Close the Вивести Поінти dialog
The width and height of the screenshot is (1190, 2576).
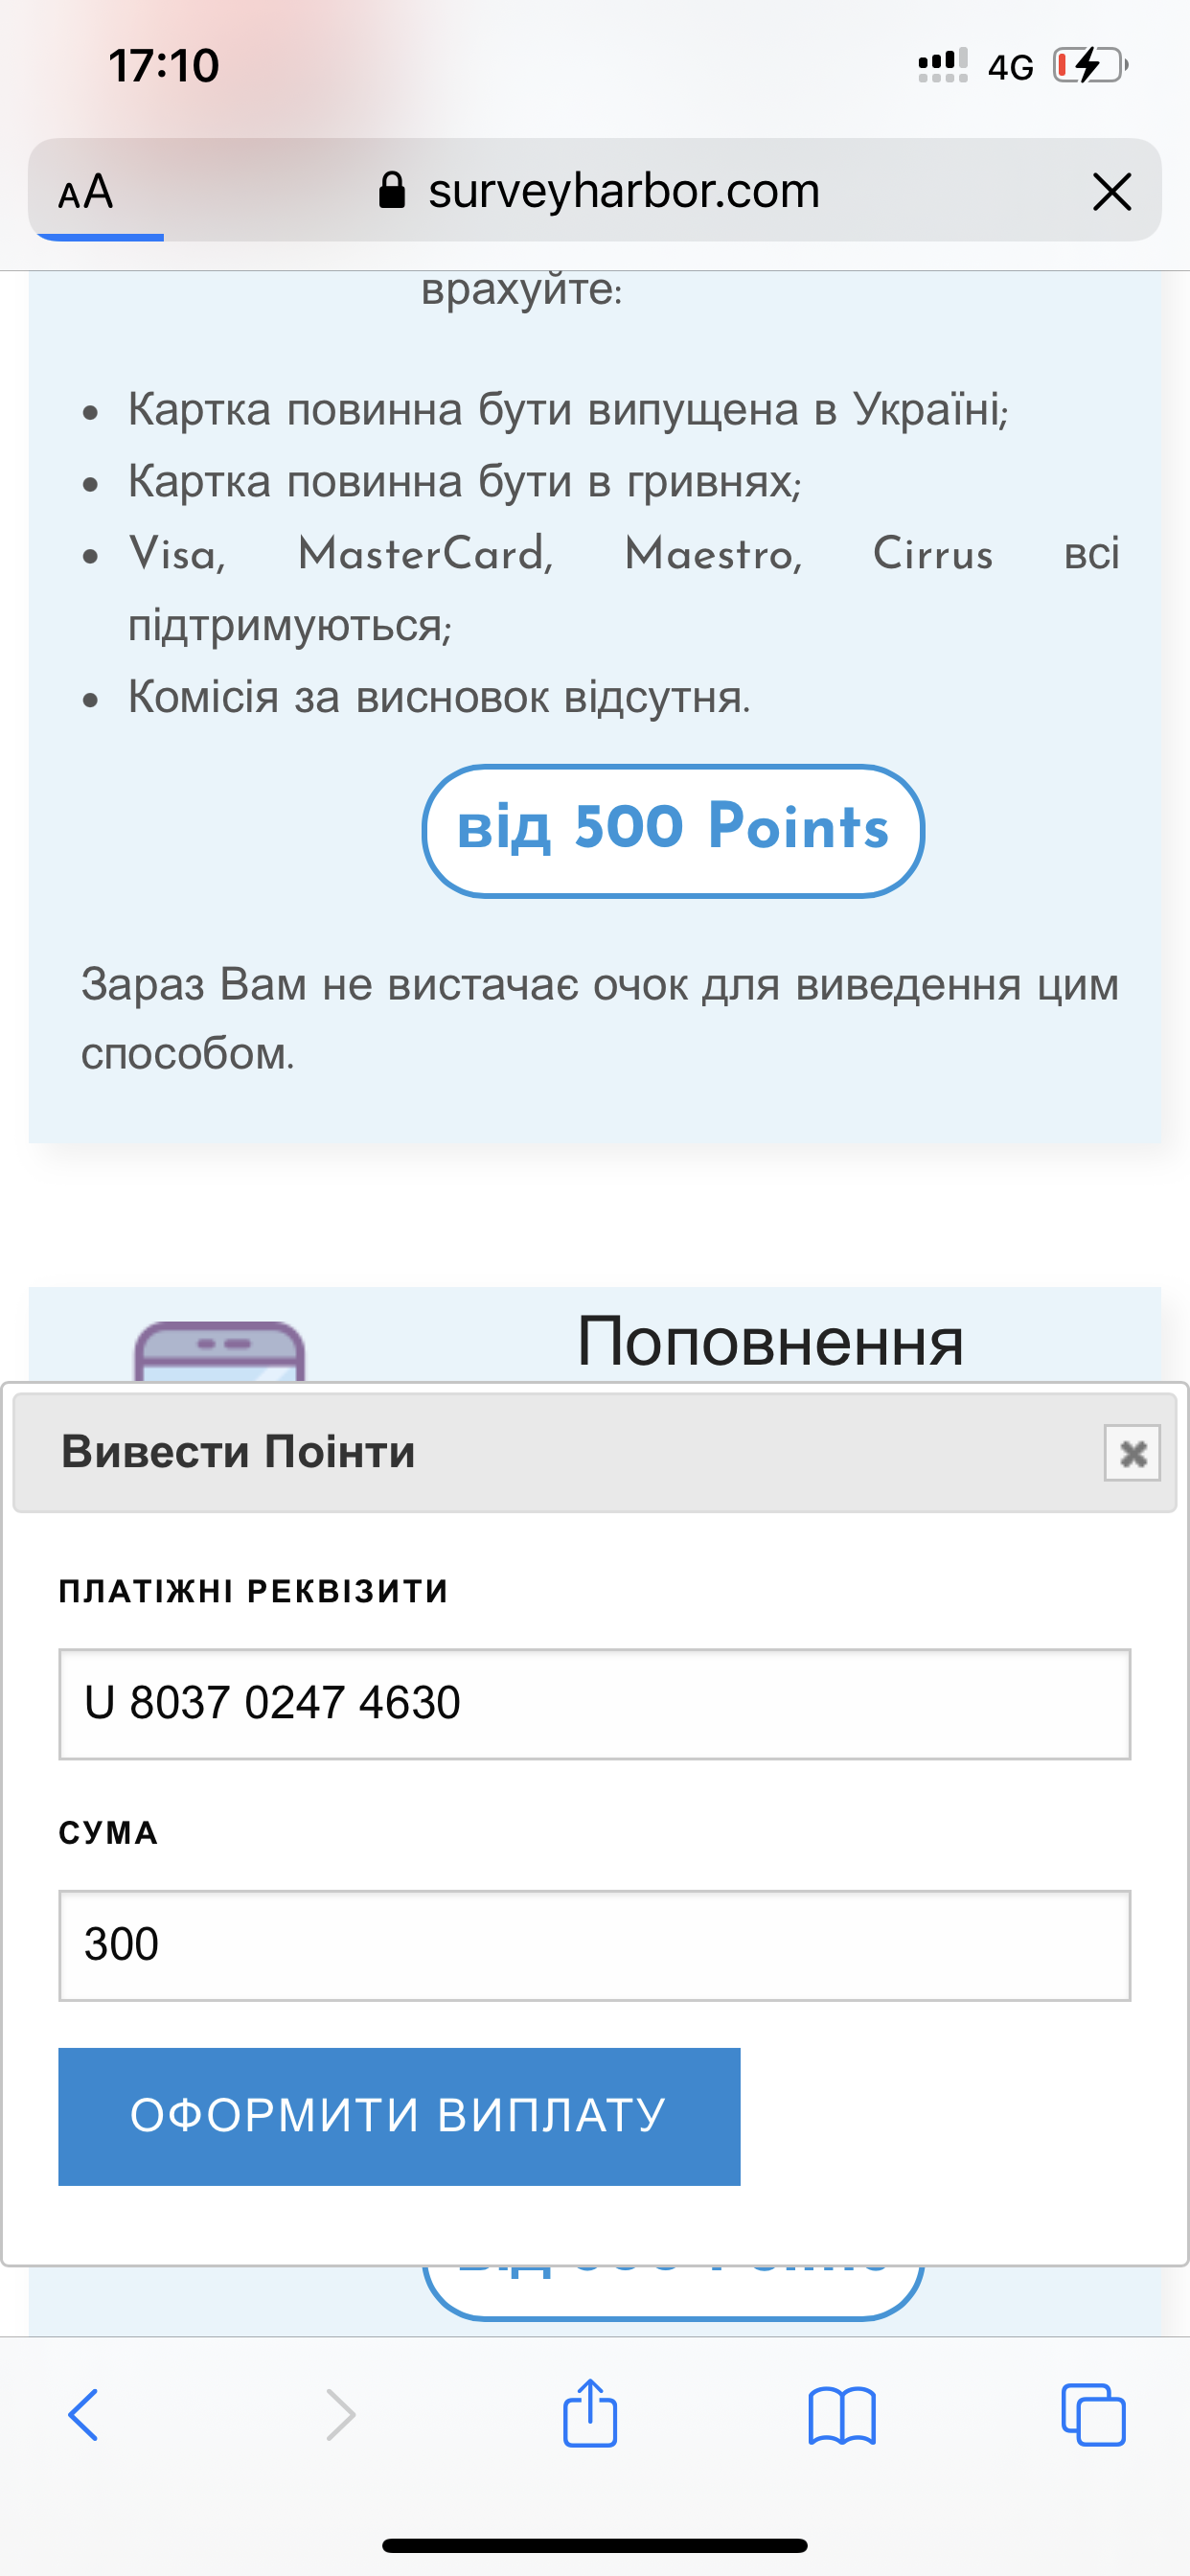click(1132, 1452)
